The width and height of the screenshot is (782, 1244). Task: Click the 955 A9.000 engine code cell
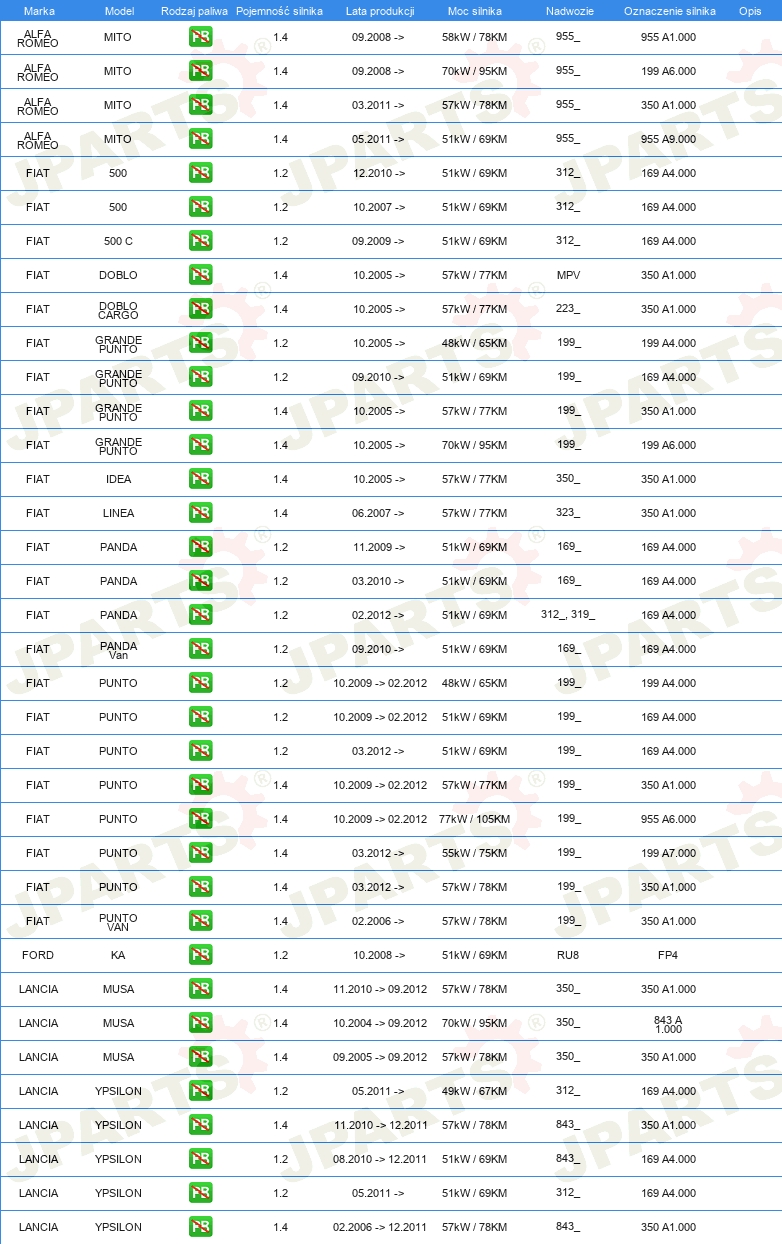[x=668, y=139]
